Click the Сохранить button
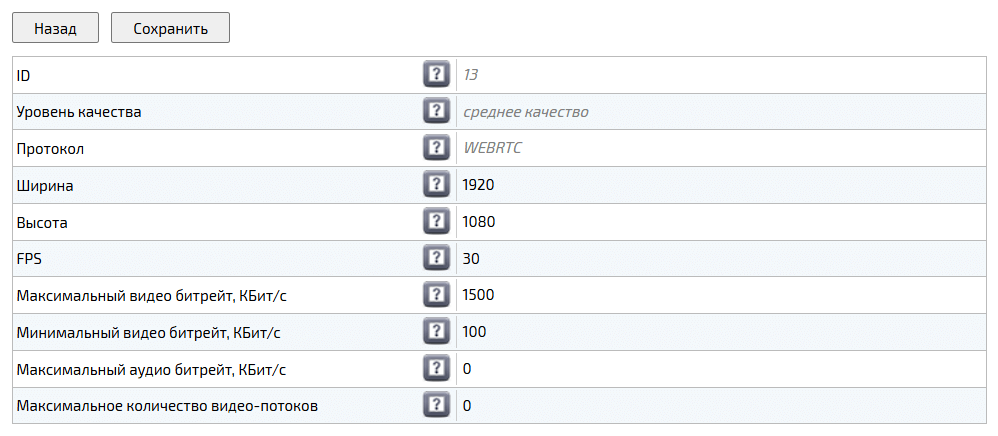Screen dimensions: 998x436 pyautogui.click(x=170, y=28)
